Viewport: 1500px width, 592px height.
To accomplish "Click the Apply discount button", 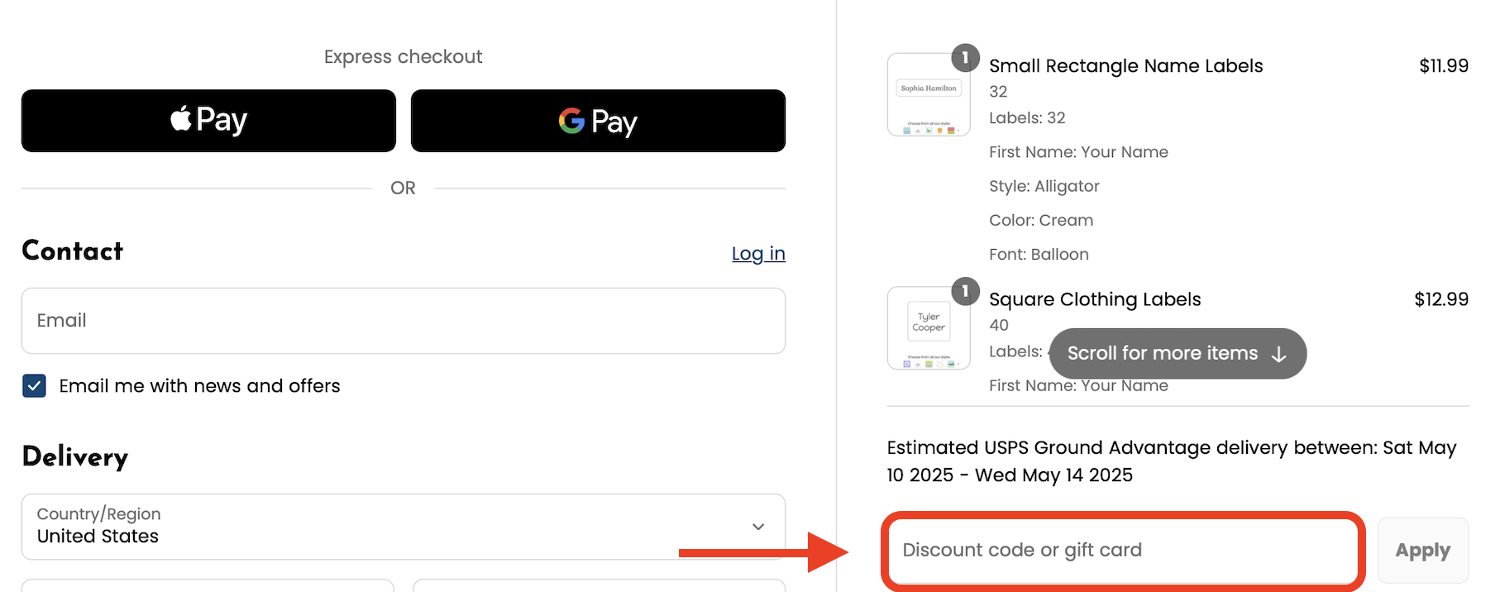I will 1422,550.
